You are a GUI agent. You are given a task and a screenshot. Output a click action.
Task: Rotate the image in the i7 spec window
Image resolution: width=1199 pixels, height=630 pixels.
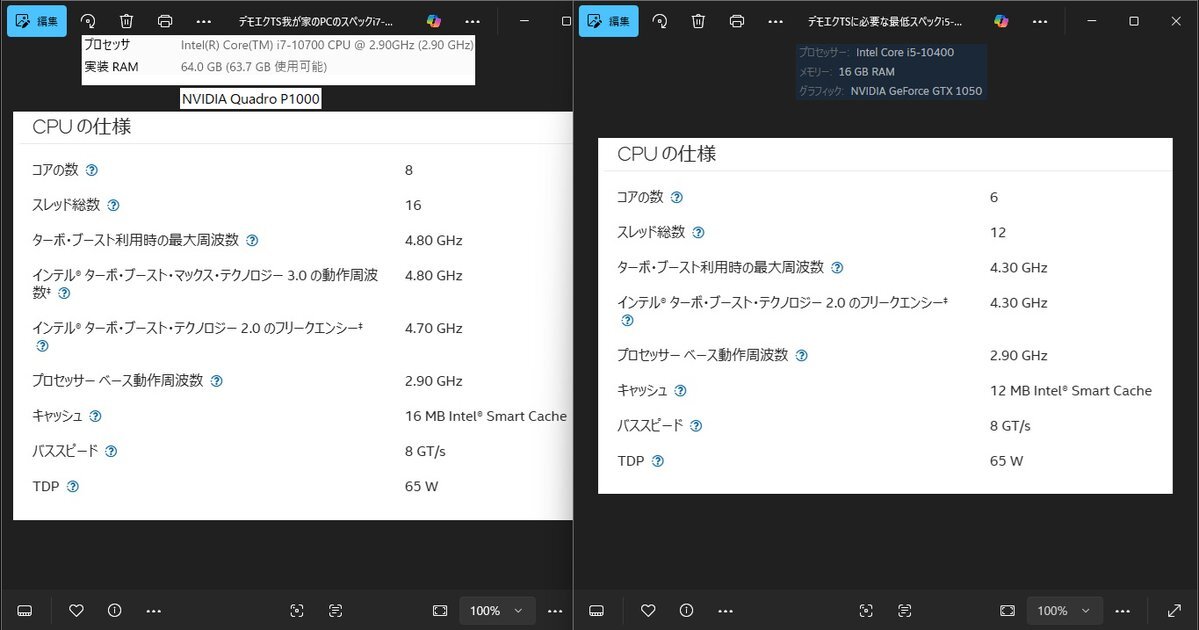tap(88, 21)
